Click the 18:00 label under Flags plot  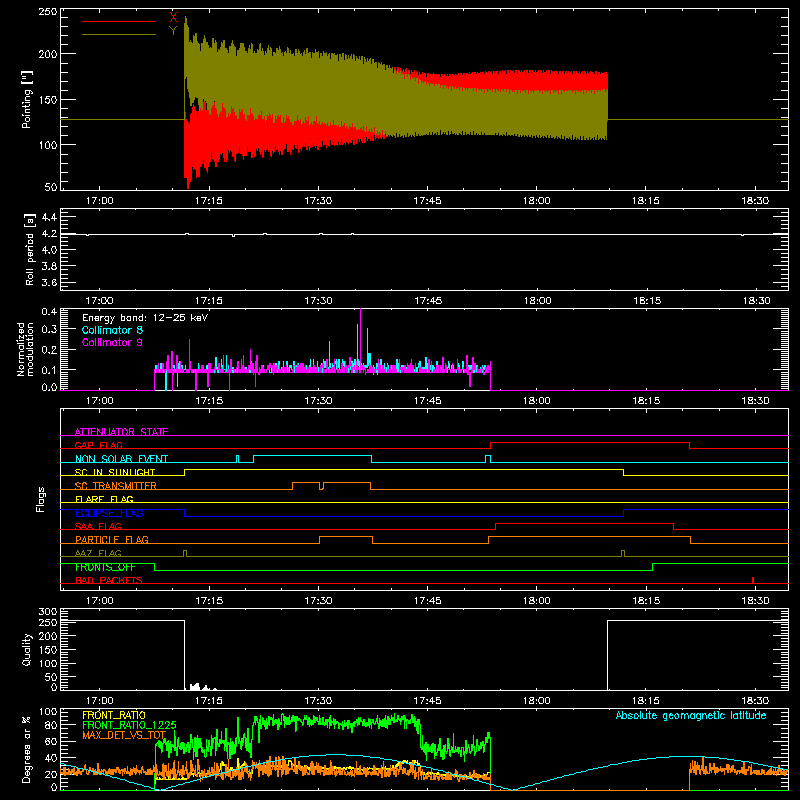(x=537, y=601)
